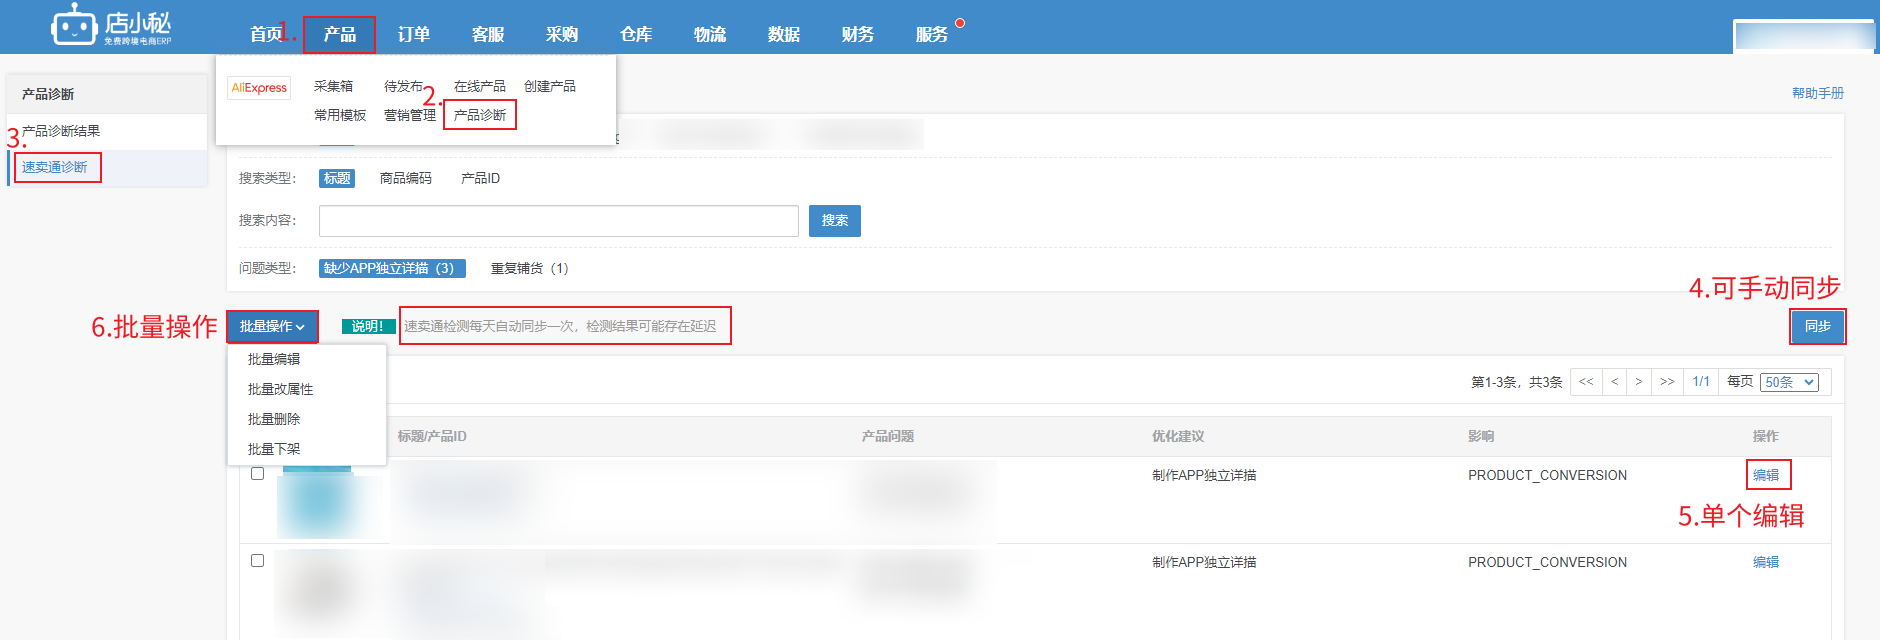Select 商品编码 as search type

405,178
